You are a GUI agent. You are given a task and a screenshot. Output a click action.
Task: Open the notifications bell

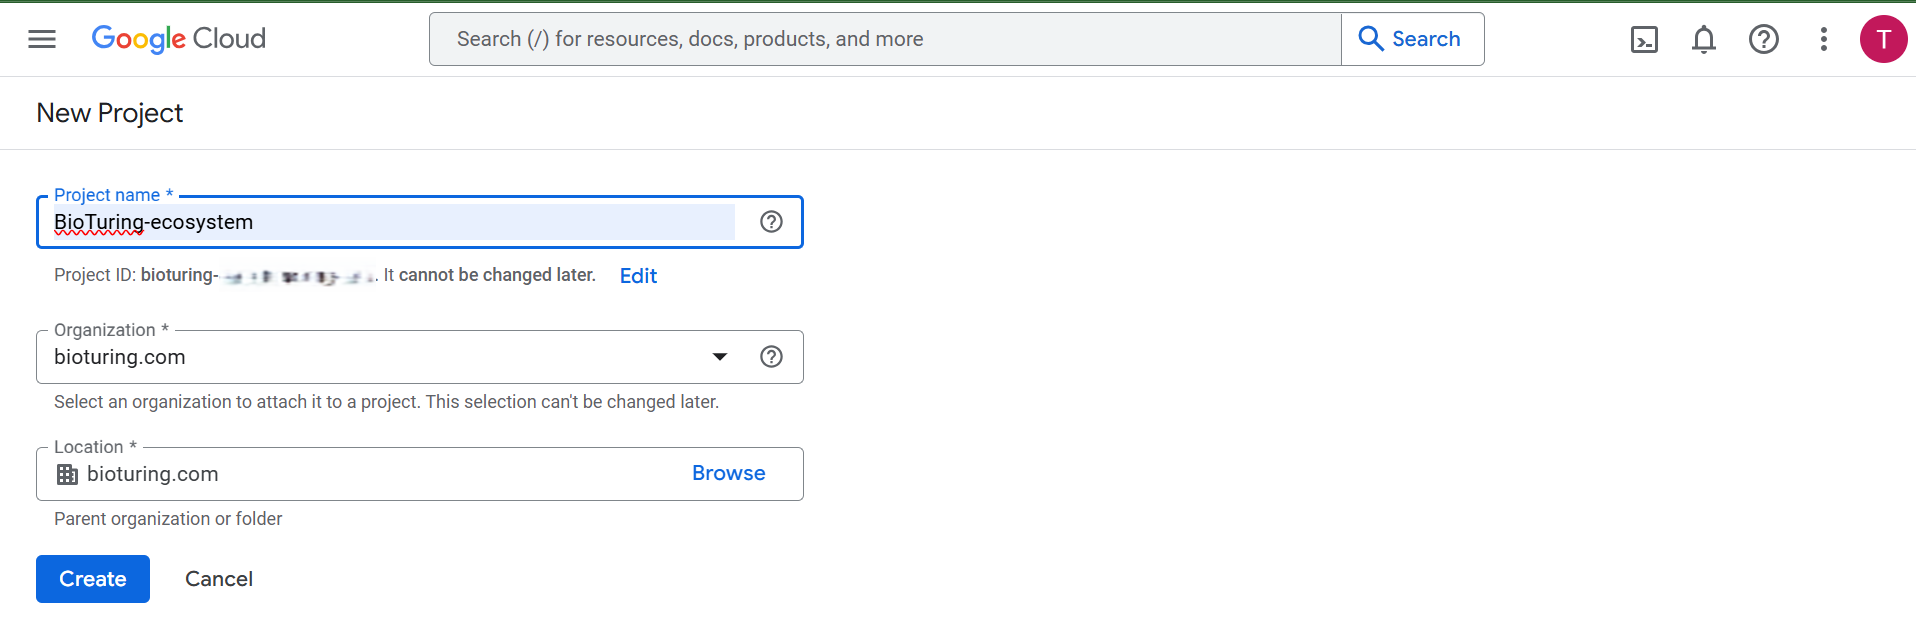(x=1704, y=39)
